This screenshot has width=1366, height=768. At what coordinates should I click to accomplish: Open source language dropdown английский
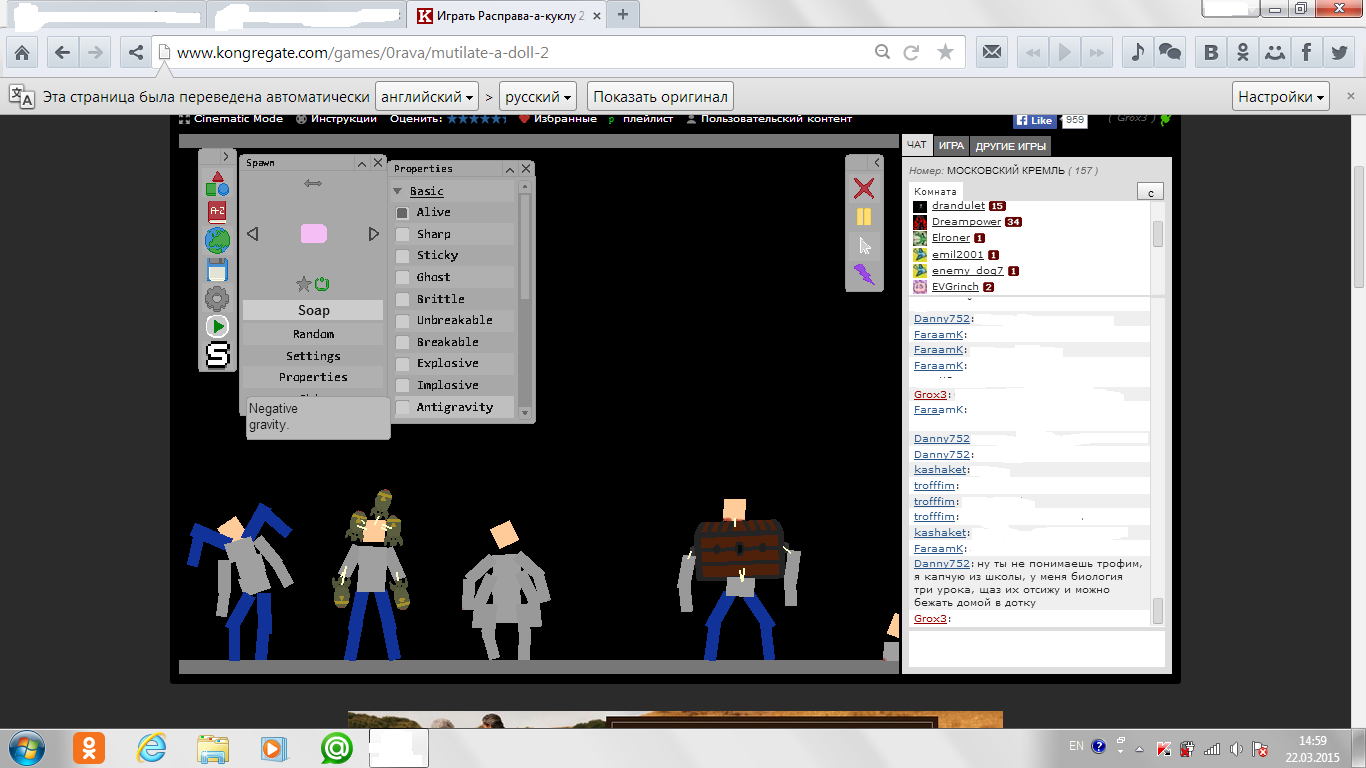pos(427,97)
